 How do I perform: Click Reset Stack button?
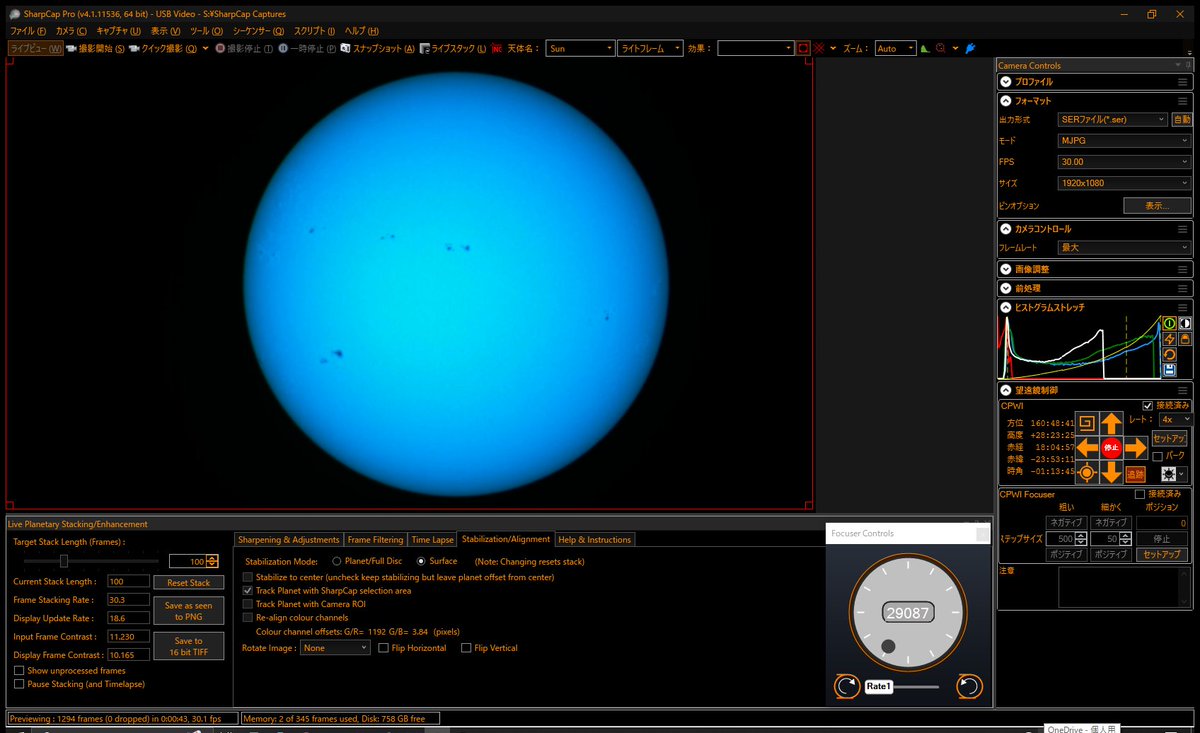[x=188, y=582]
